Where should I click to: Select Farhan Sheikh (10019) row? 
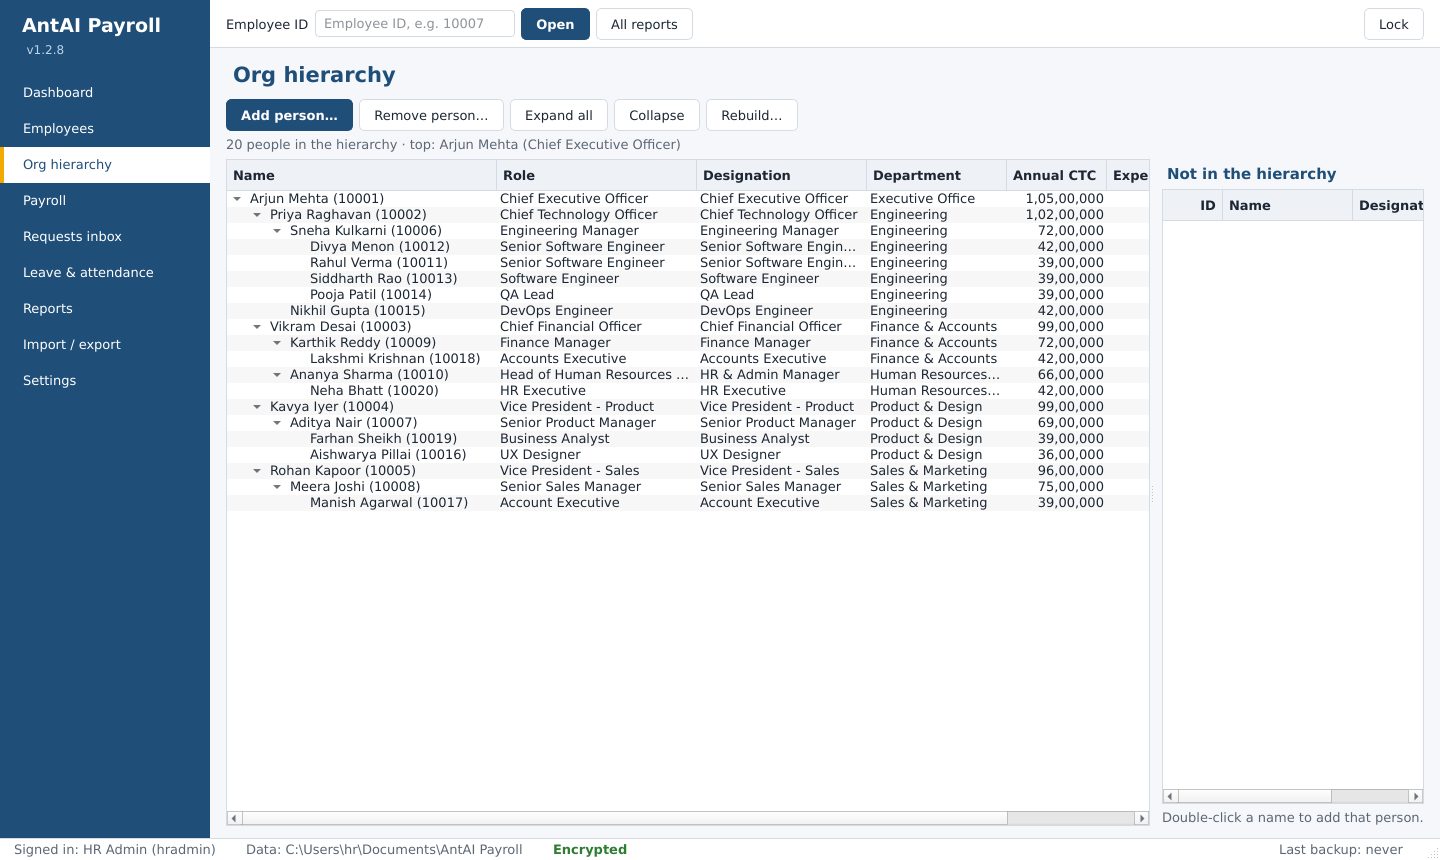pyautogui.click(x=688, y=439)
